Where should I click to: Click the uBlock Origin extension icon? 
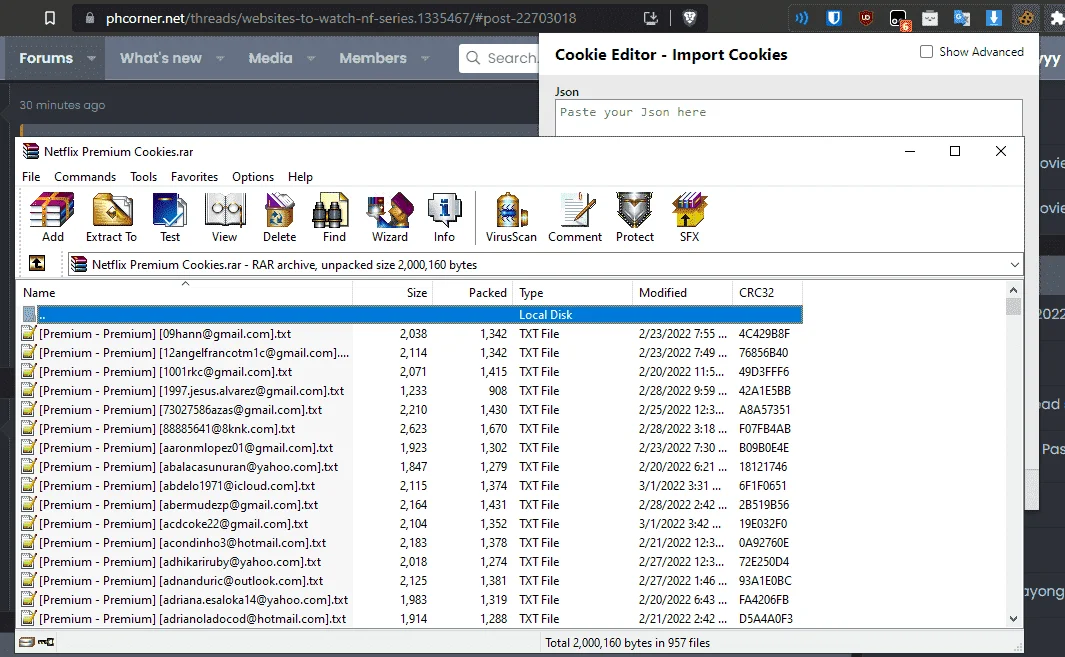coord(866,18)
